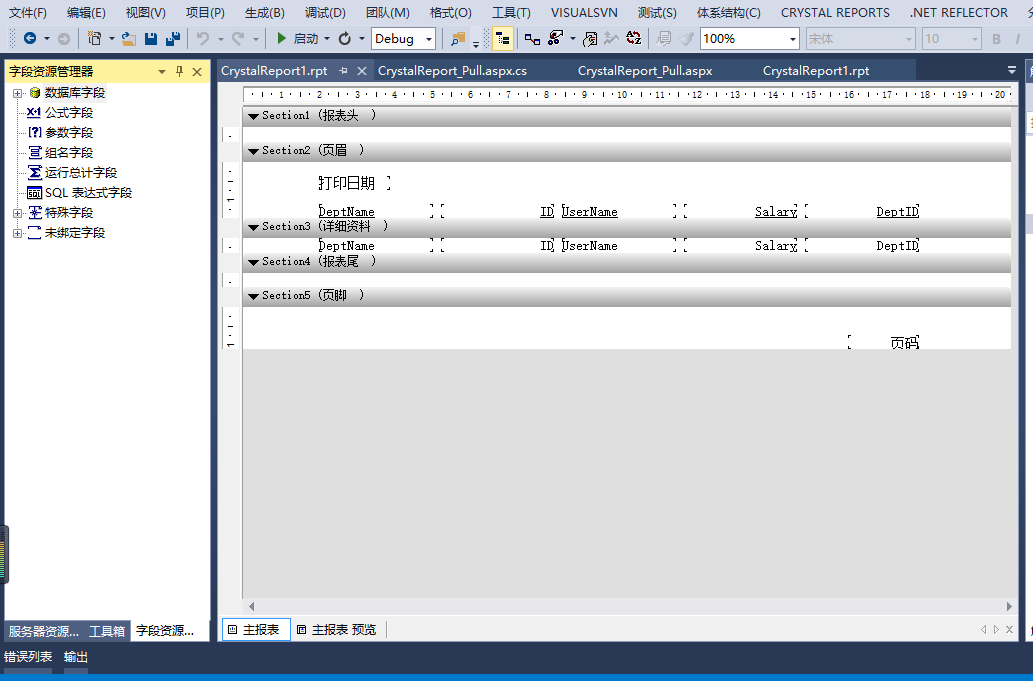Screen dimensions: 1033x681
Task: Click the redo arrow icon
Action: 238,39
